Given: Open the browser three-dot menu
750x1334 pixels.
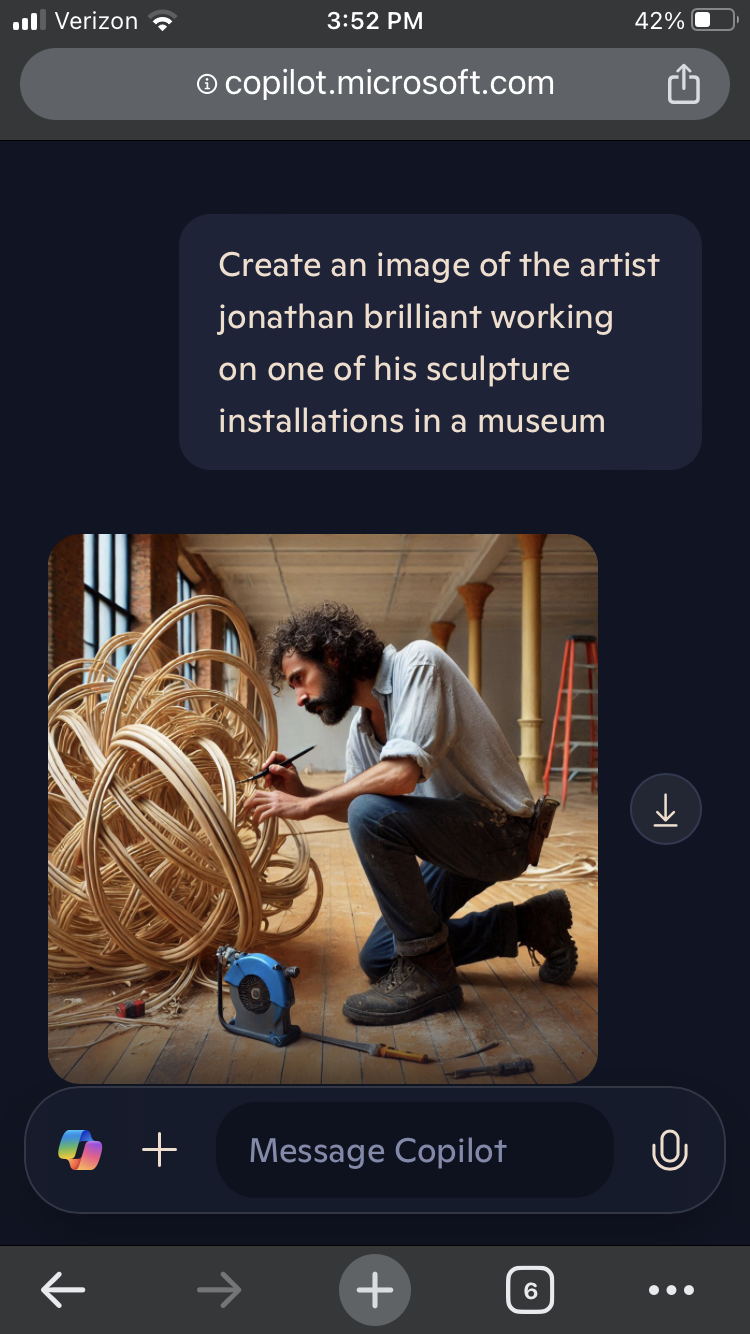Looking at the screenshot, I should coord(671,1291).
